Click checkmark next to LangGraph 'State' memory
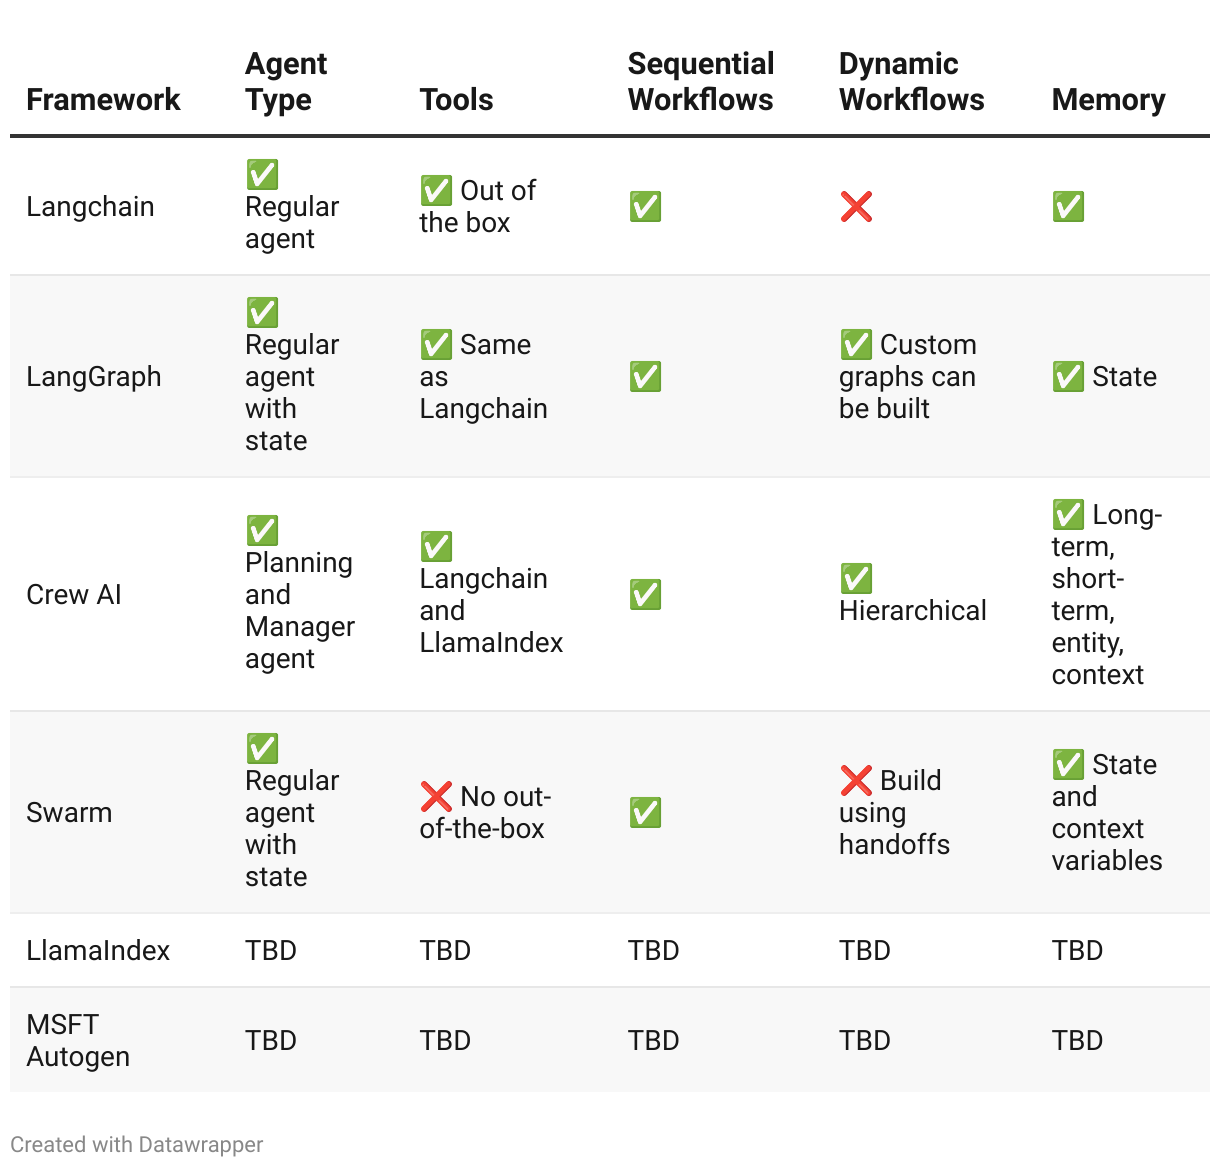Viewport: 1220px width, 1168px height. tap(1068, 377)
